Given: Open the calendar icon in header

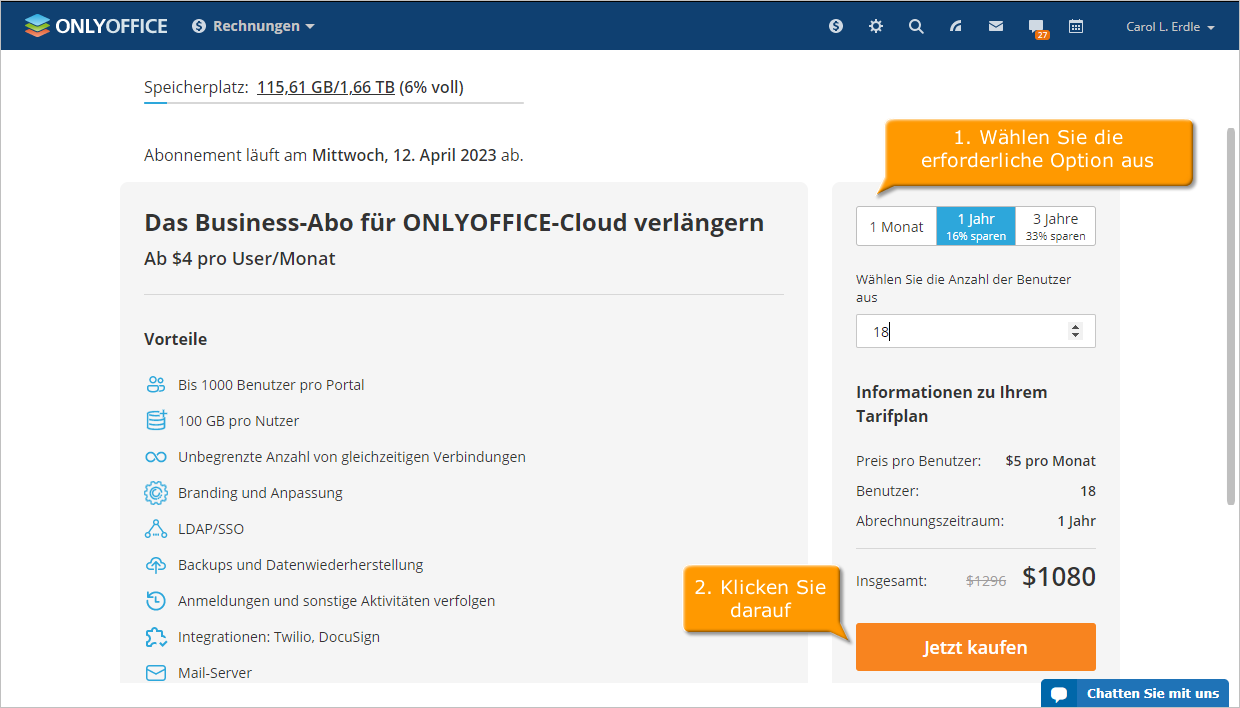Looking at the screenshot, I should [x=1076, y=26].
